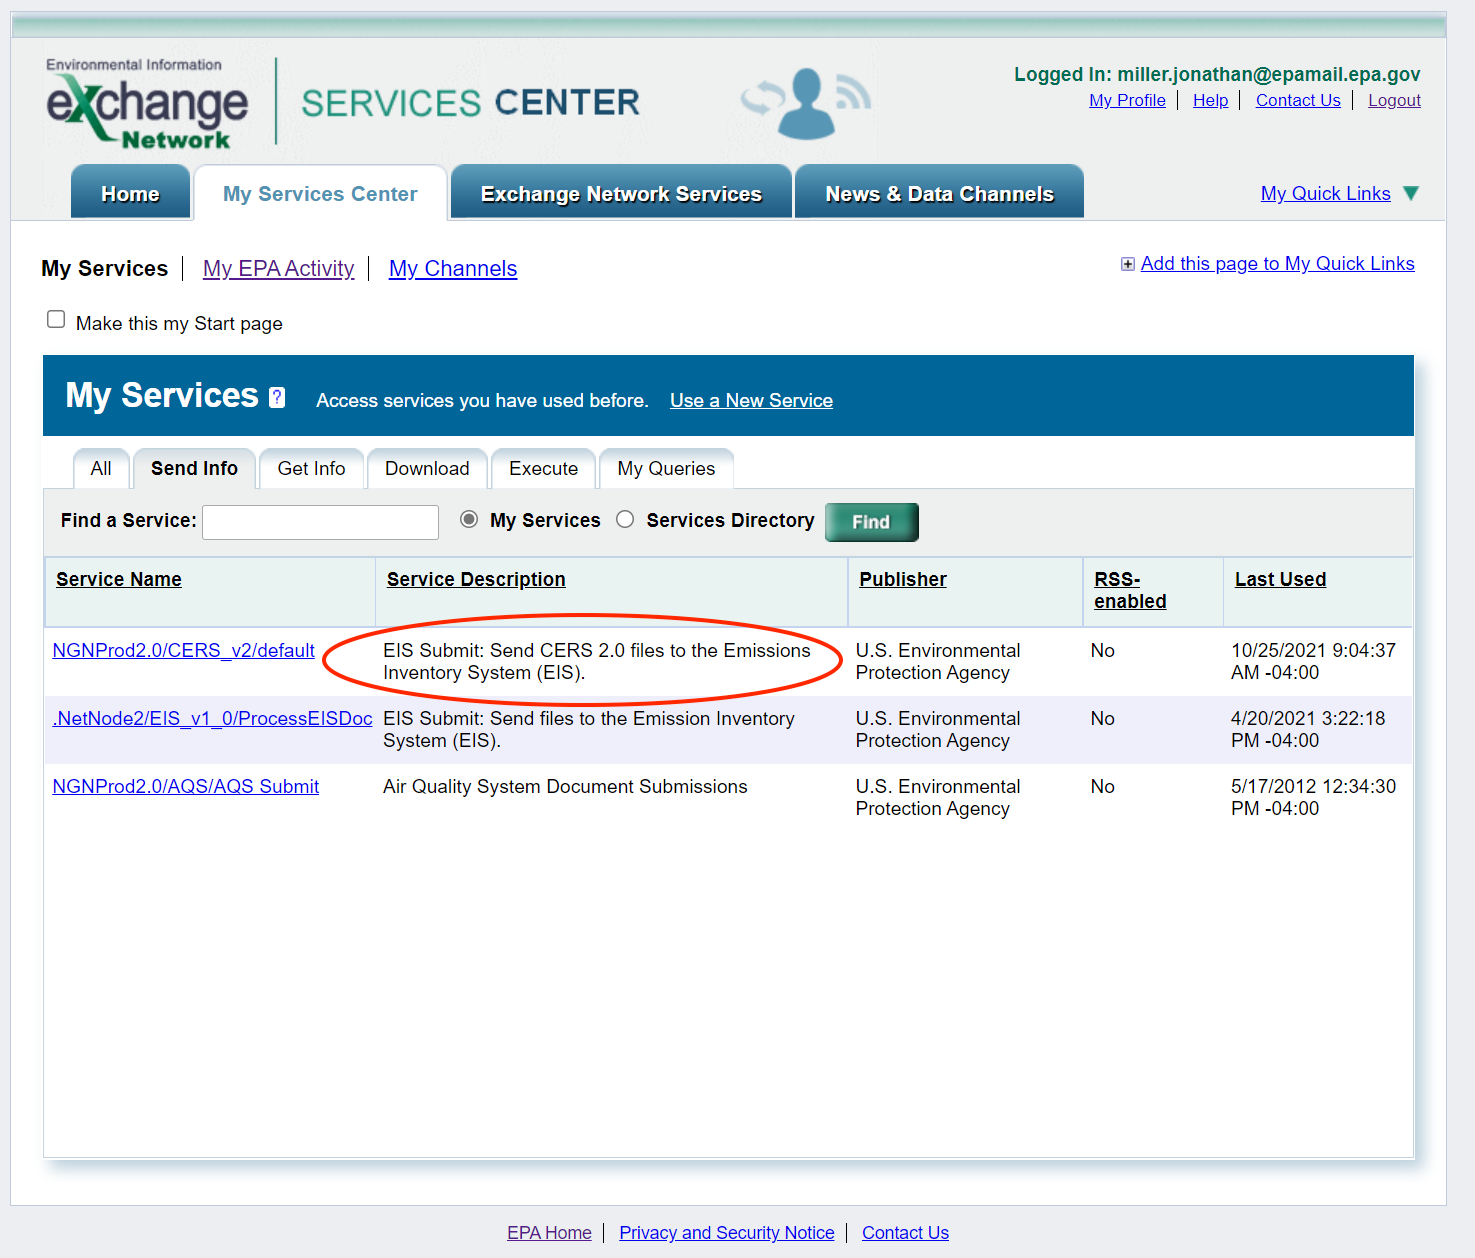Open the My Services Center tab
Image resolution: width=1475 pixels, height=1258 pixels.
pyautogui.click(x=320, y=193)
